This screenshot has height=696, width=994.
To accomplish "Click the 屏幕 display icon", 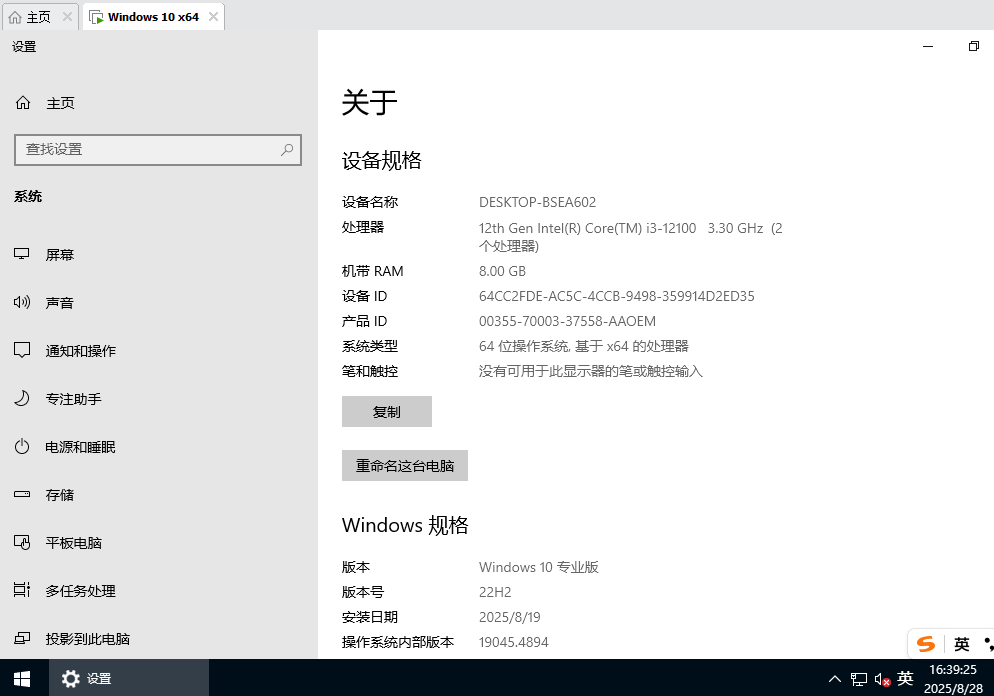I will coord(22,254).
